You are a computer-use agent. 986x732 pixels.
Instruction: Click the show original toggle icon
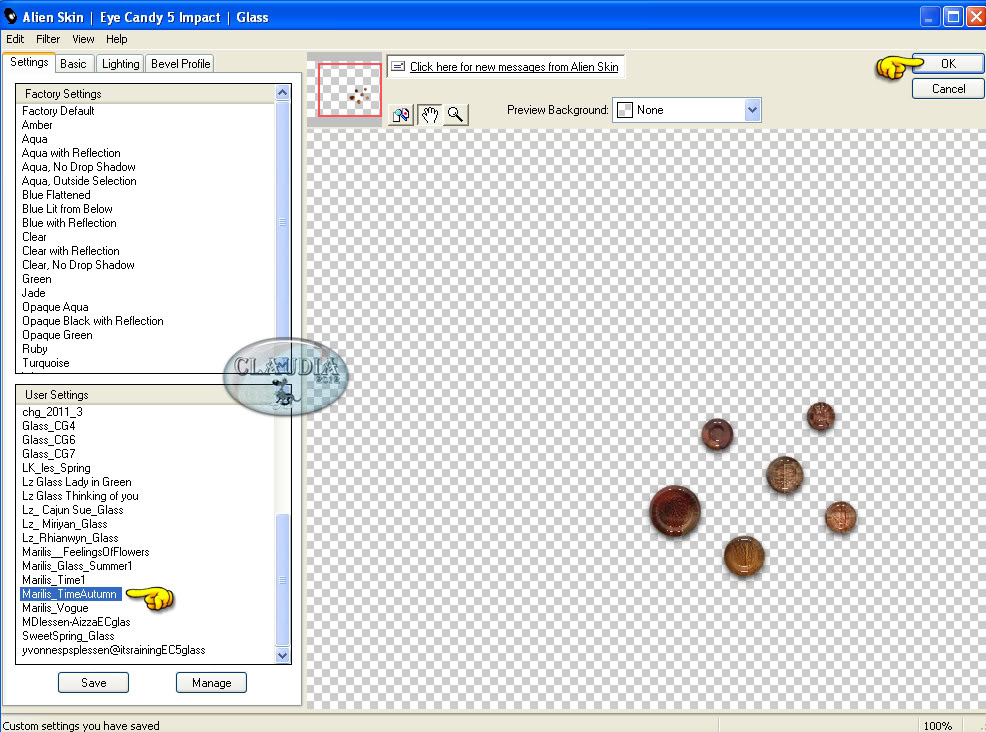coord(401,114)
